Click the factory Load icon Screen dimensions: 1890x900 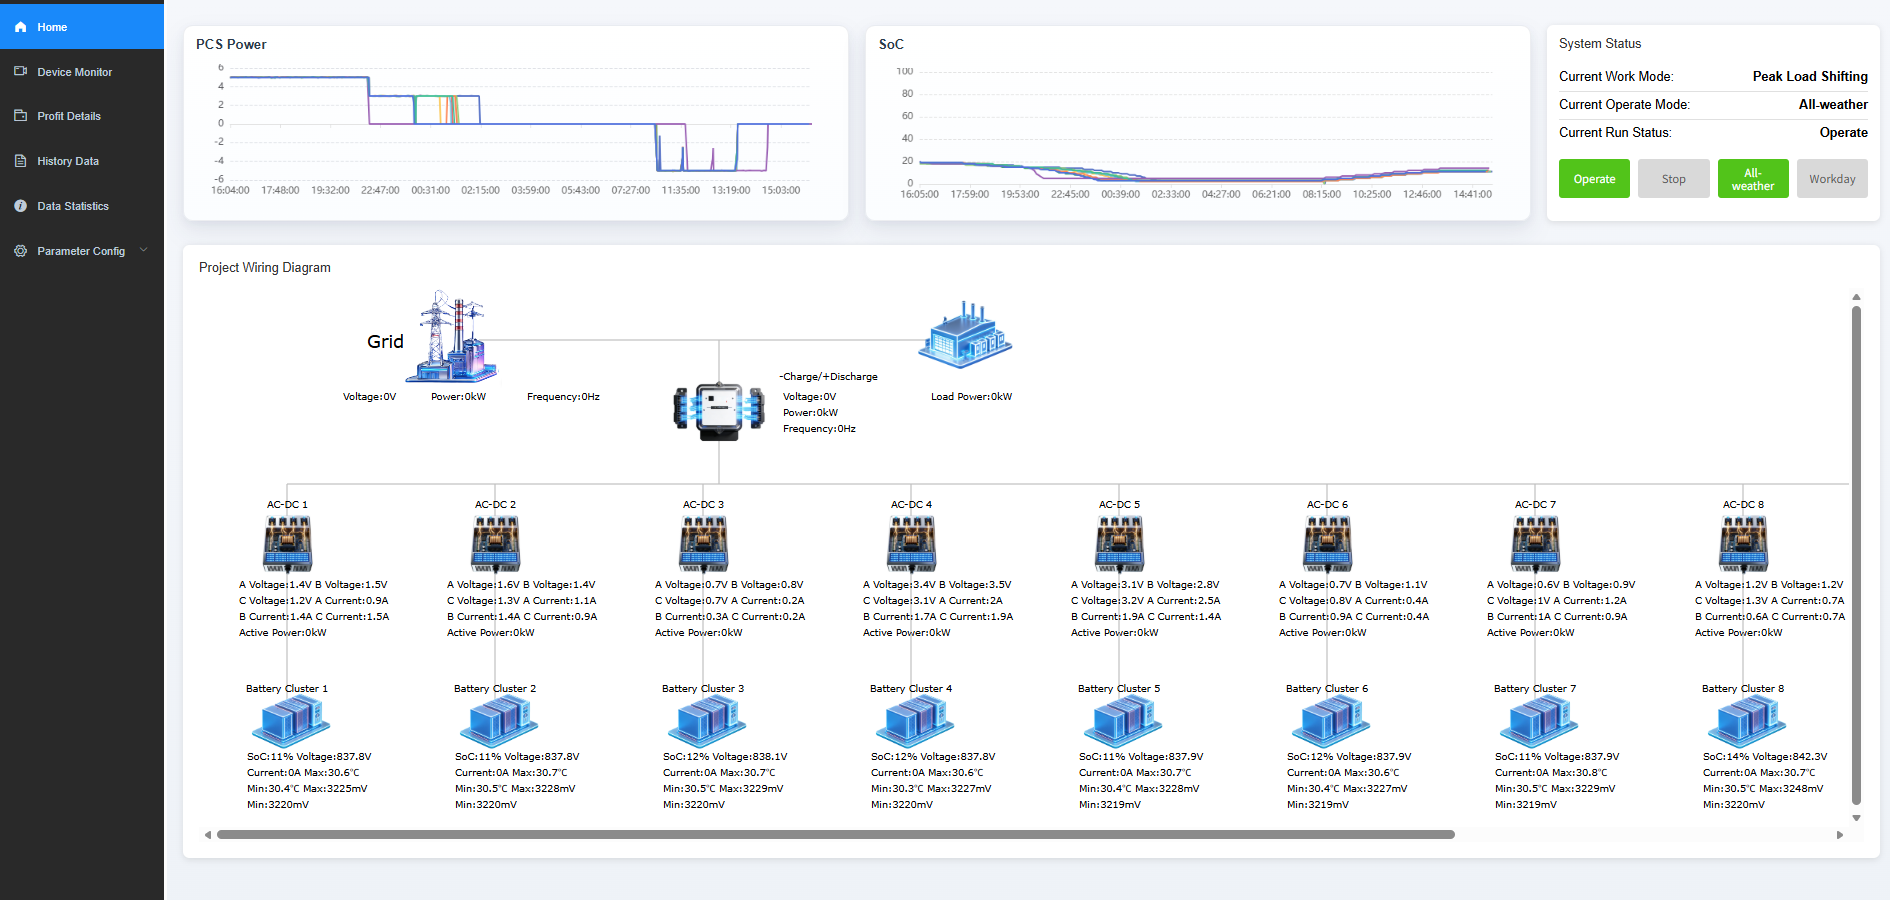tap(965, 336)
